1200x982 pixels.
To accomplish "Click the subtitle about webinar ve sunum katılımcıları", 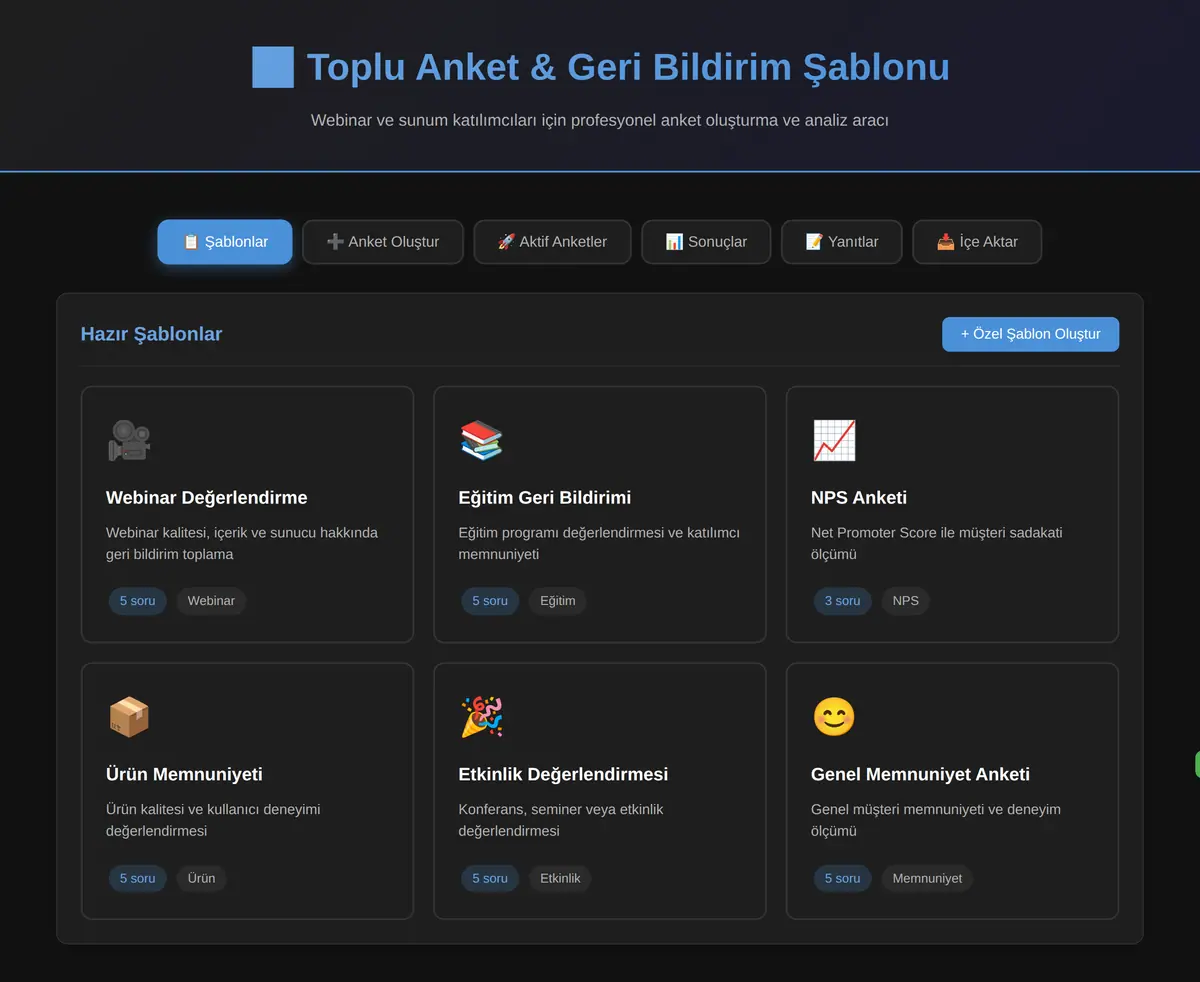I will click(x=600, y=120).
